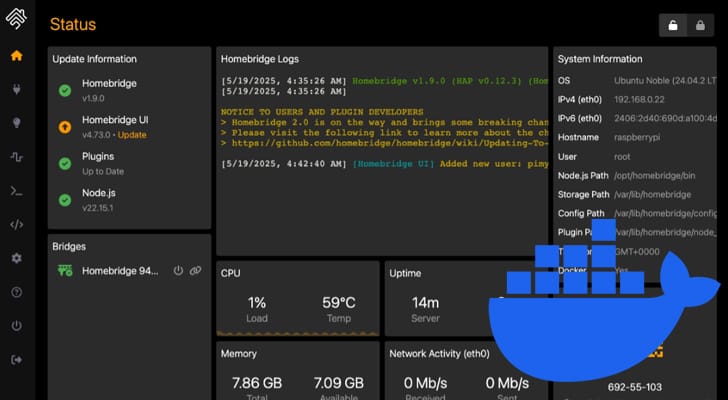Restart the Homebridge 94 bridge power icon

click(178, 271)
